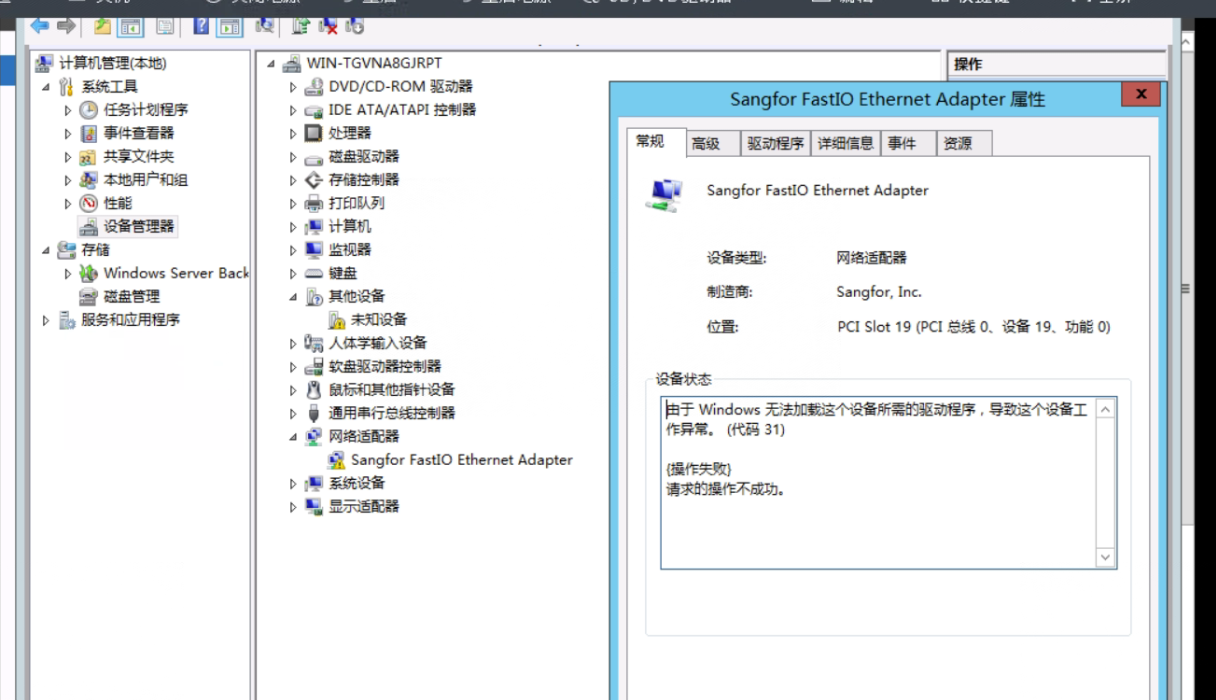Open Help with the blue question mark icon

201,26
